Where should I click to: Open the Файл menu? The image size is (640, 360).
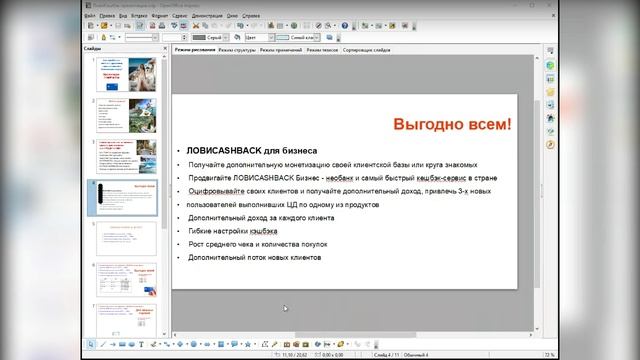90,16
